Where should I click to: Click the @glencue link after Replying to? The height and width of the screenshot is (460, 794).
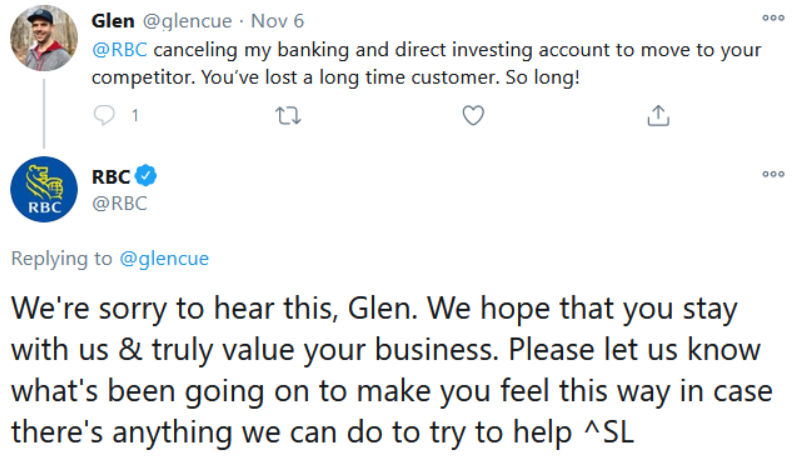click(164, 258)
